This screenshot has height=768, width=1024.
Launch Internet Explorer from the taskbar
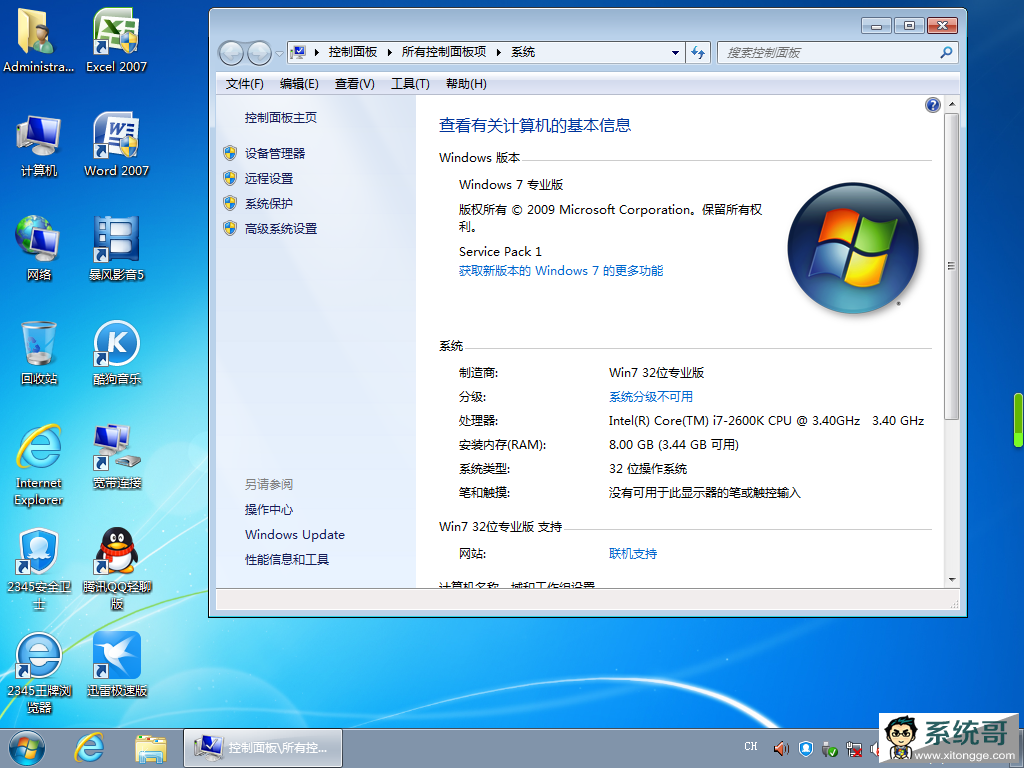click(89, 748)
